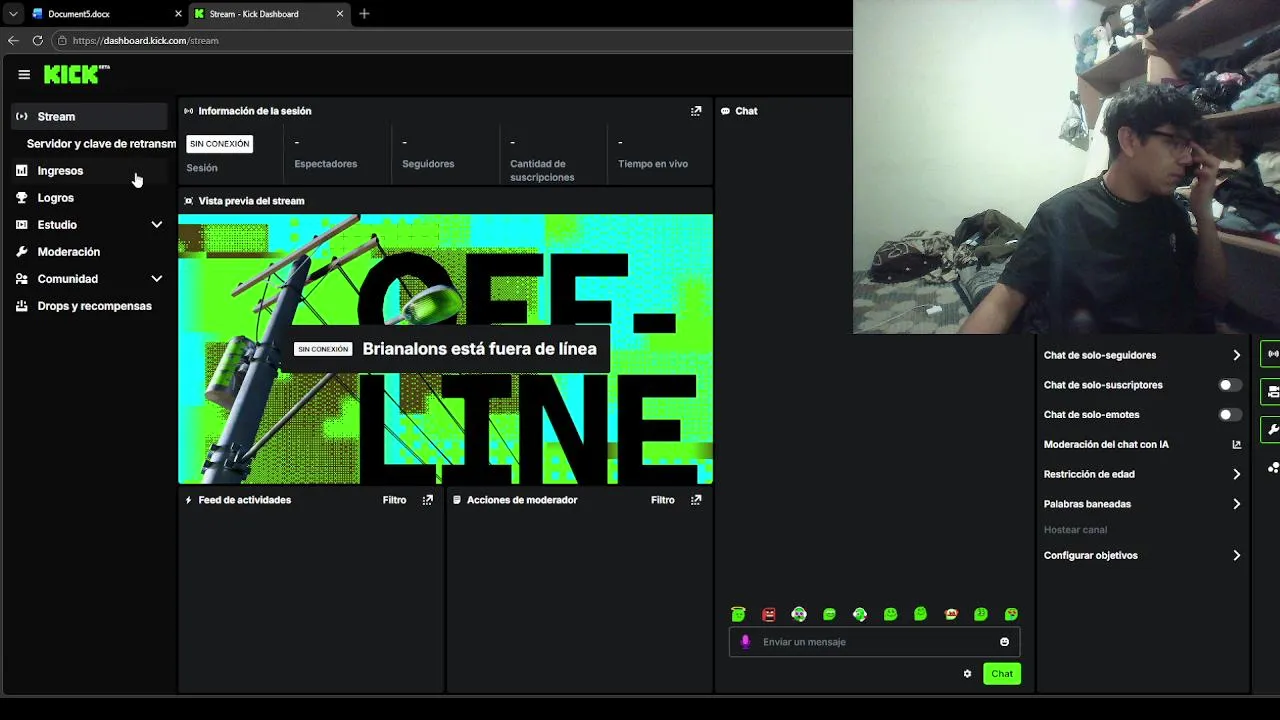
Task: Open Moderación del chat con IA link
Action: pos(1142,445)
